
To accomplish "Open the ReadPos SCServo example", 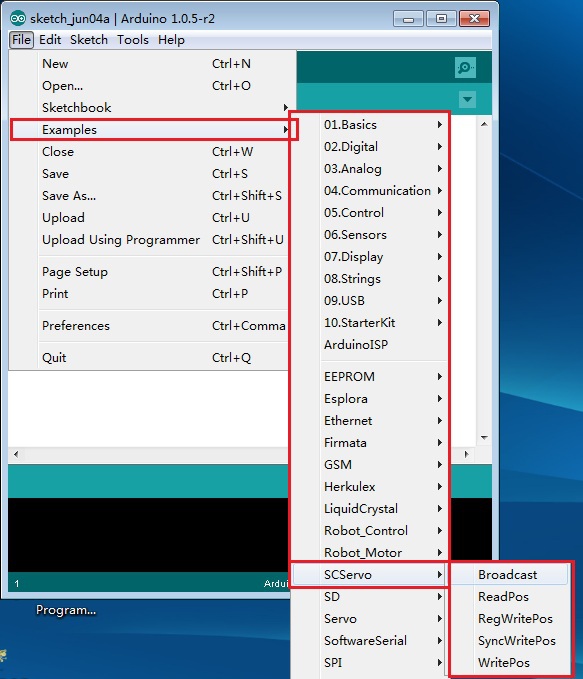I will [x=510, y=597].
